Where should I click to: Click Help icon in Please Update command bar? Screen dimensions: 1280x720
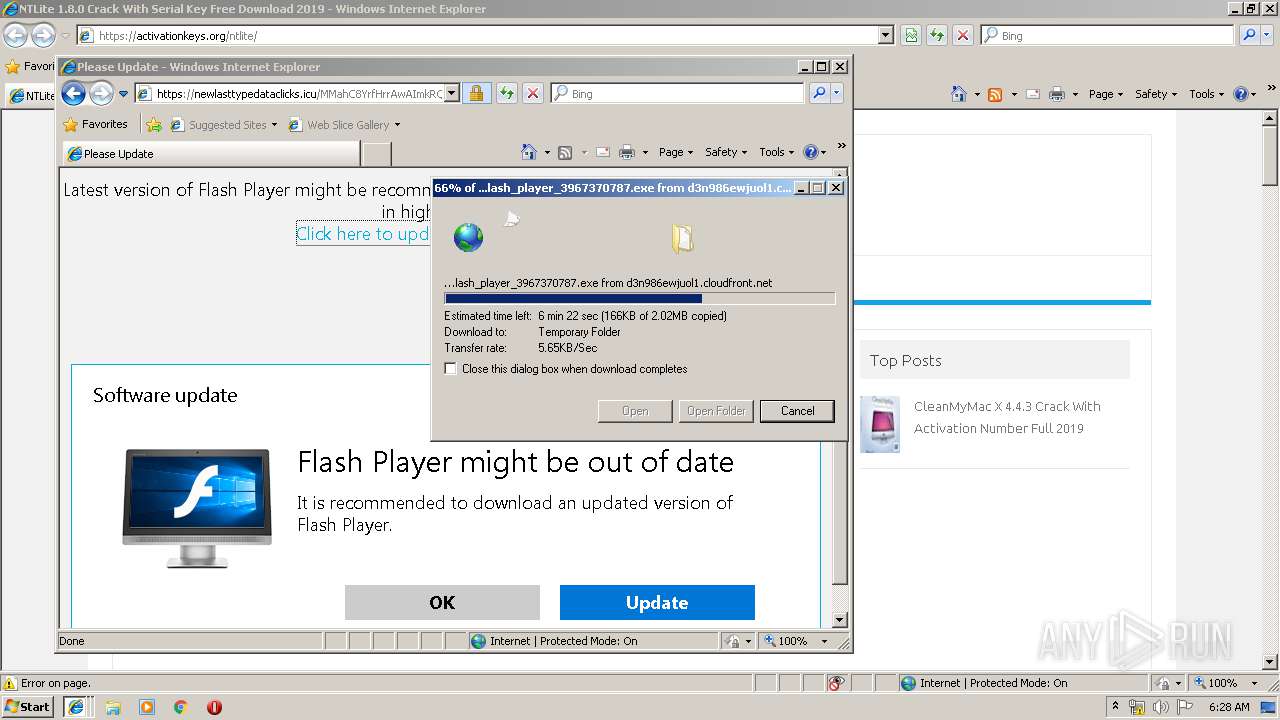click(811, 152)
